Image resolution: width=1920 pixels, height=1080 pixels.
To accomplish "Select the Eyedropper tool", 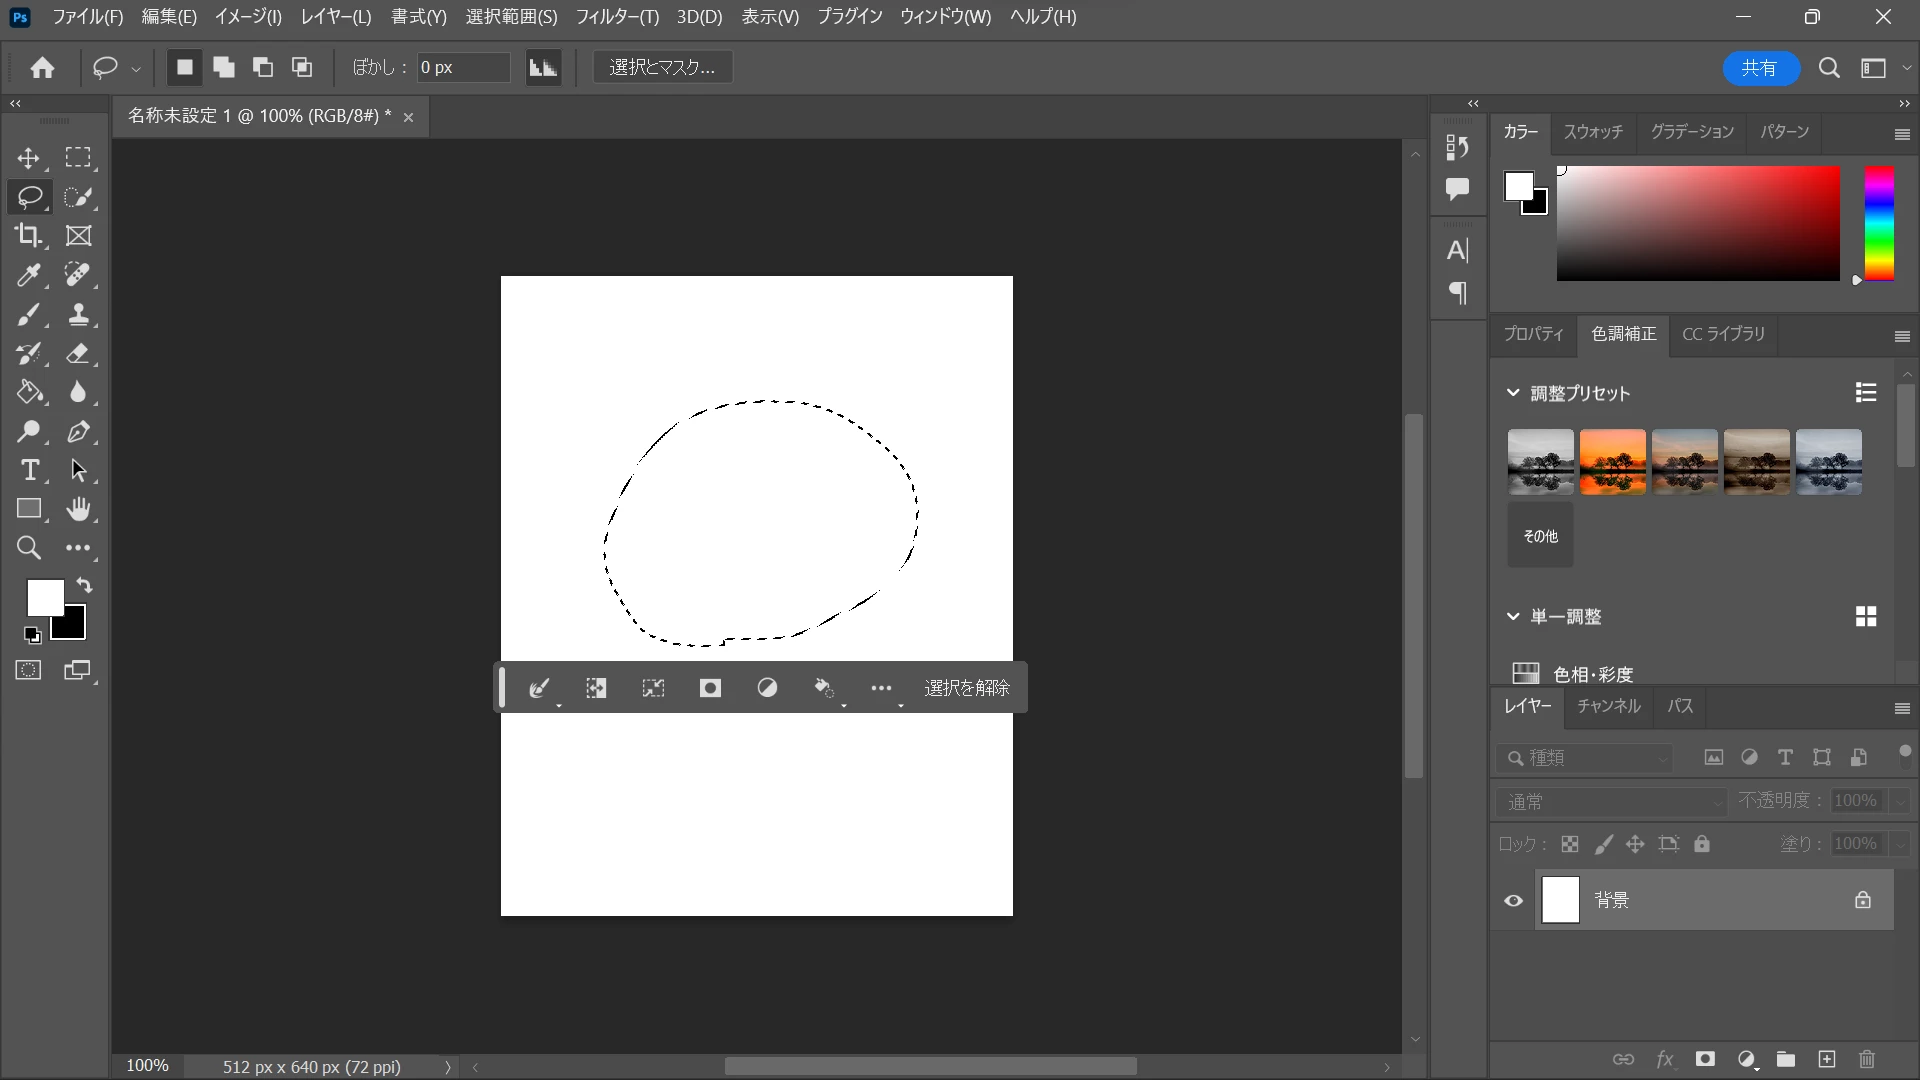I will 28,275.
